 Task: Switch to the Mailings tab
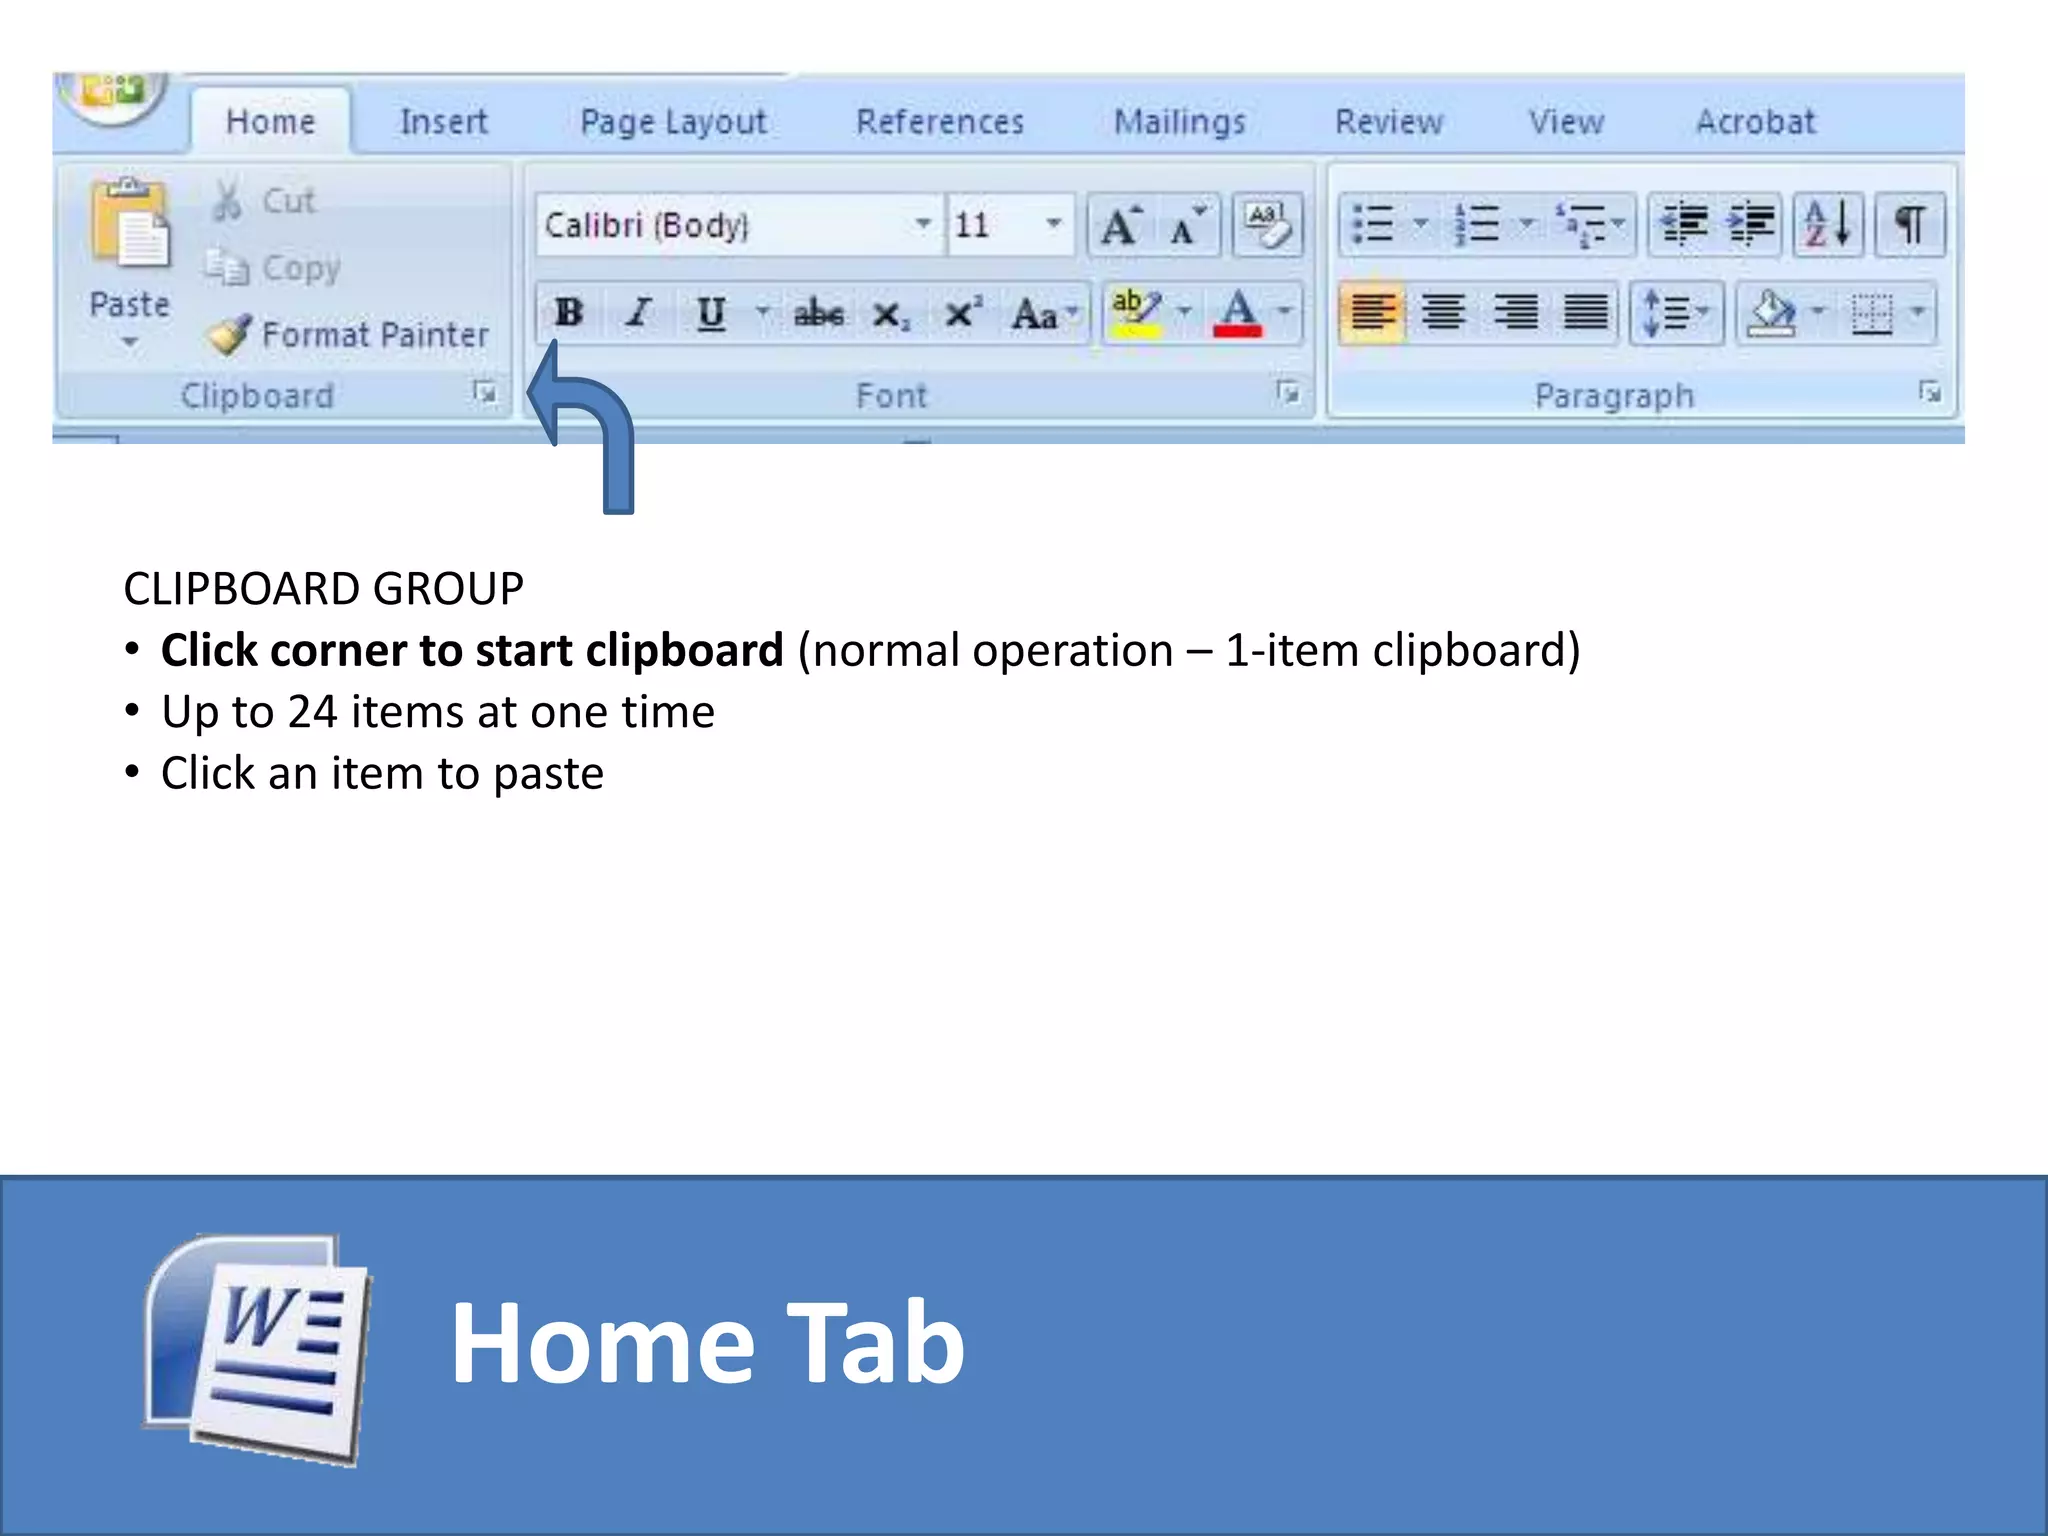tap(1180, 122)
